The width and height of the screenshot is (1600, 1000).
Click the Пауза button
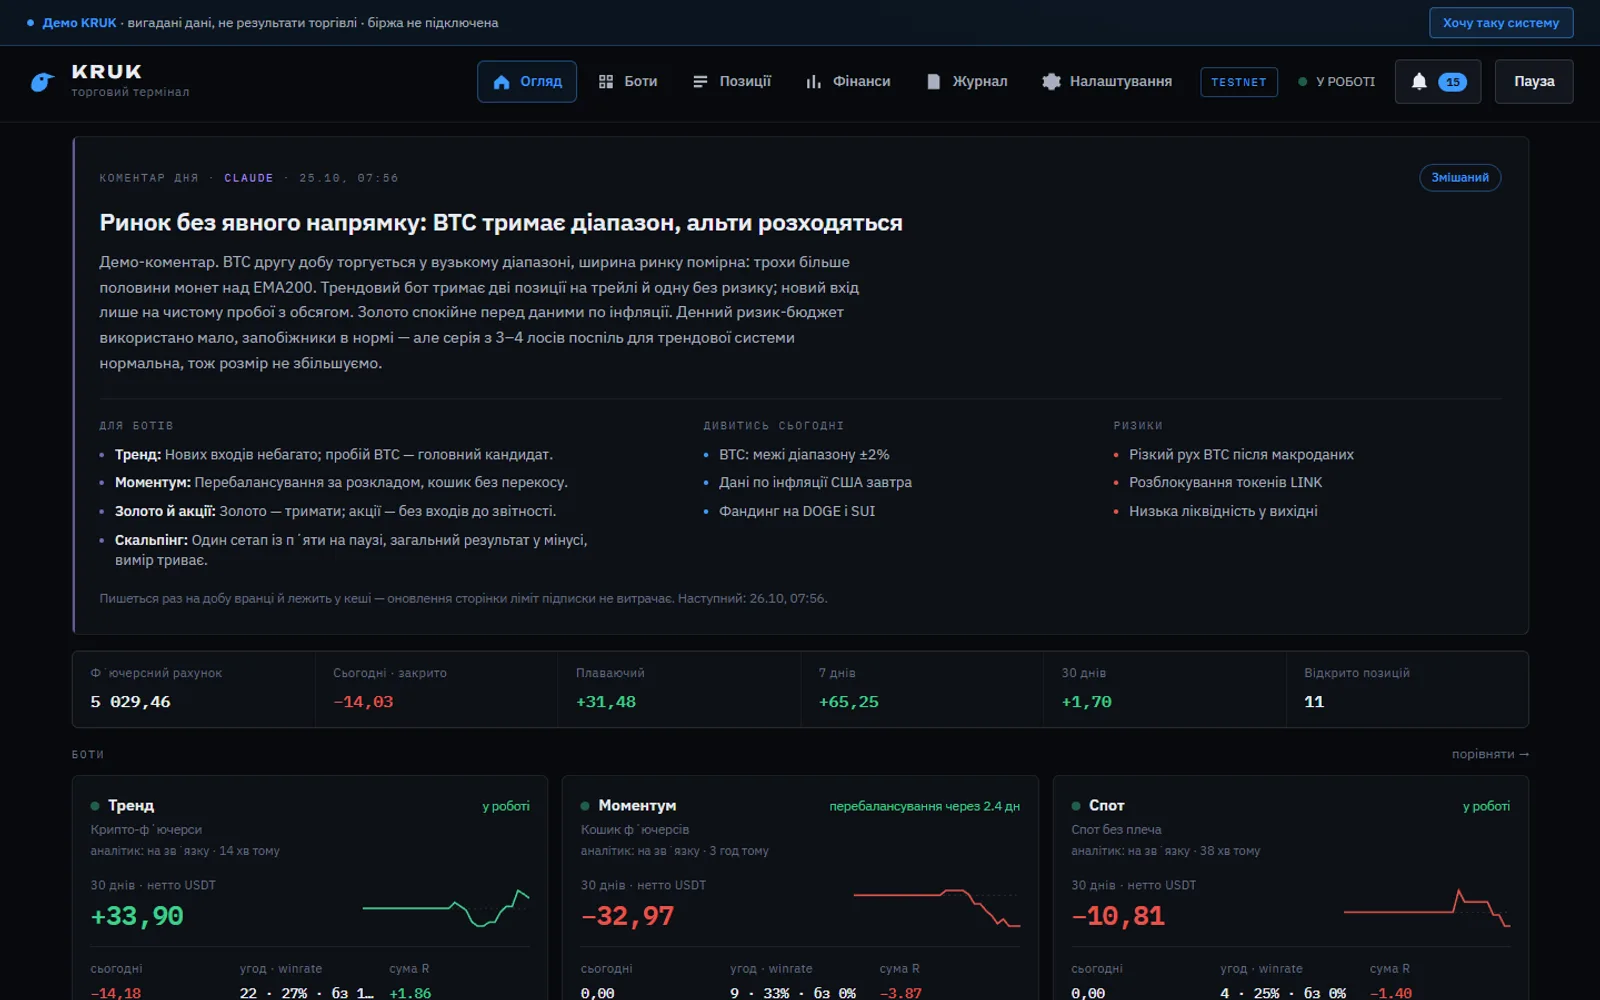pos(1534,82)
